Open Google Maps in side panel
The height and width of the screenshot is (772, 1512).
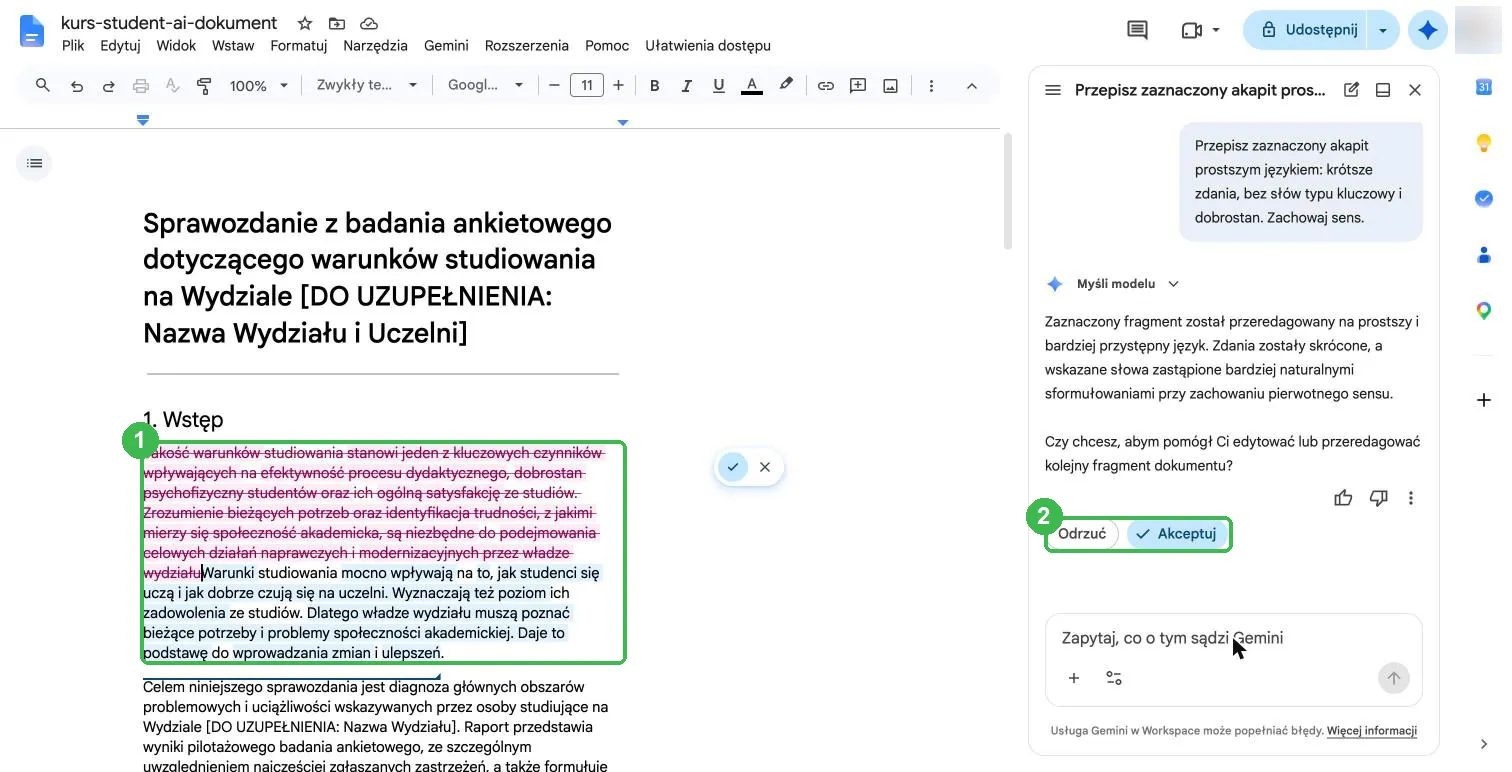[1484, 311]
